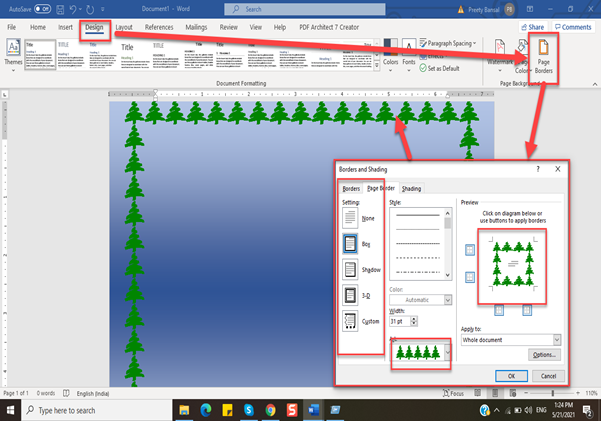Click the Help question mark in dialog
Screen dimensions: 601x421
pyautogui.click(x=538, y=169)
